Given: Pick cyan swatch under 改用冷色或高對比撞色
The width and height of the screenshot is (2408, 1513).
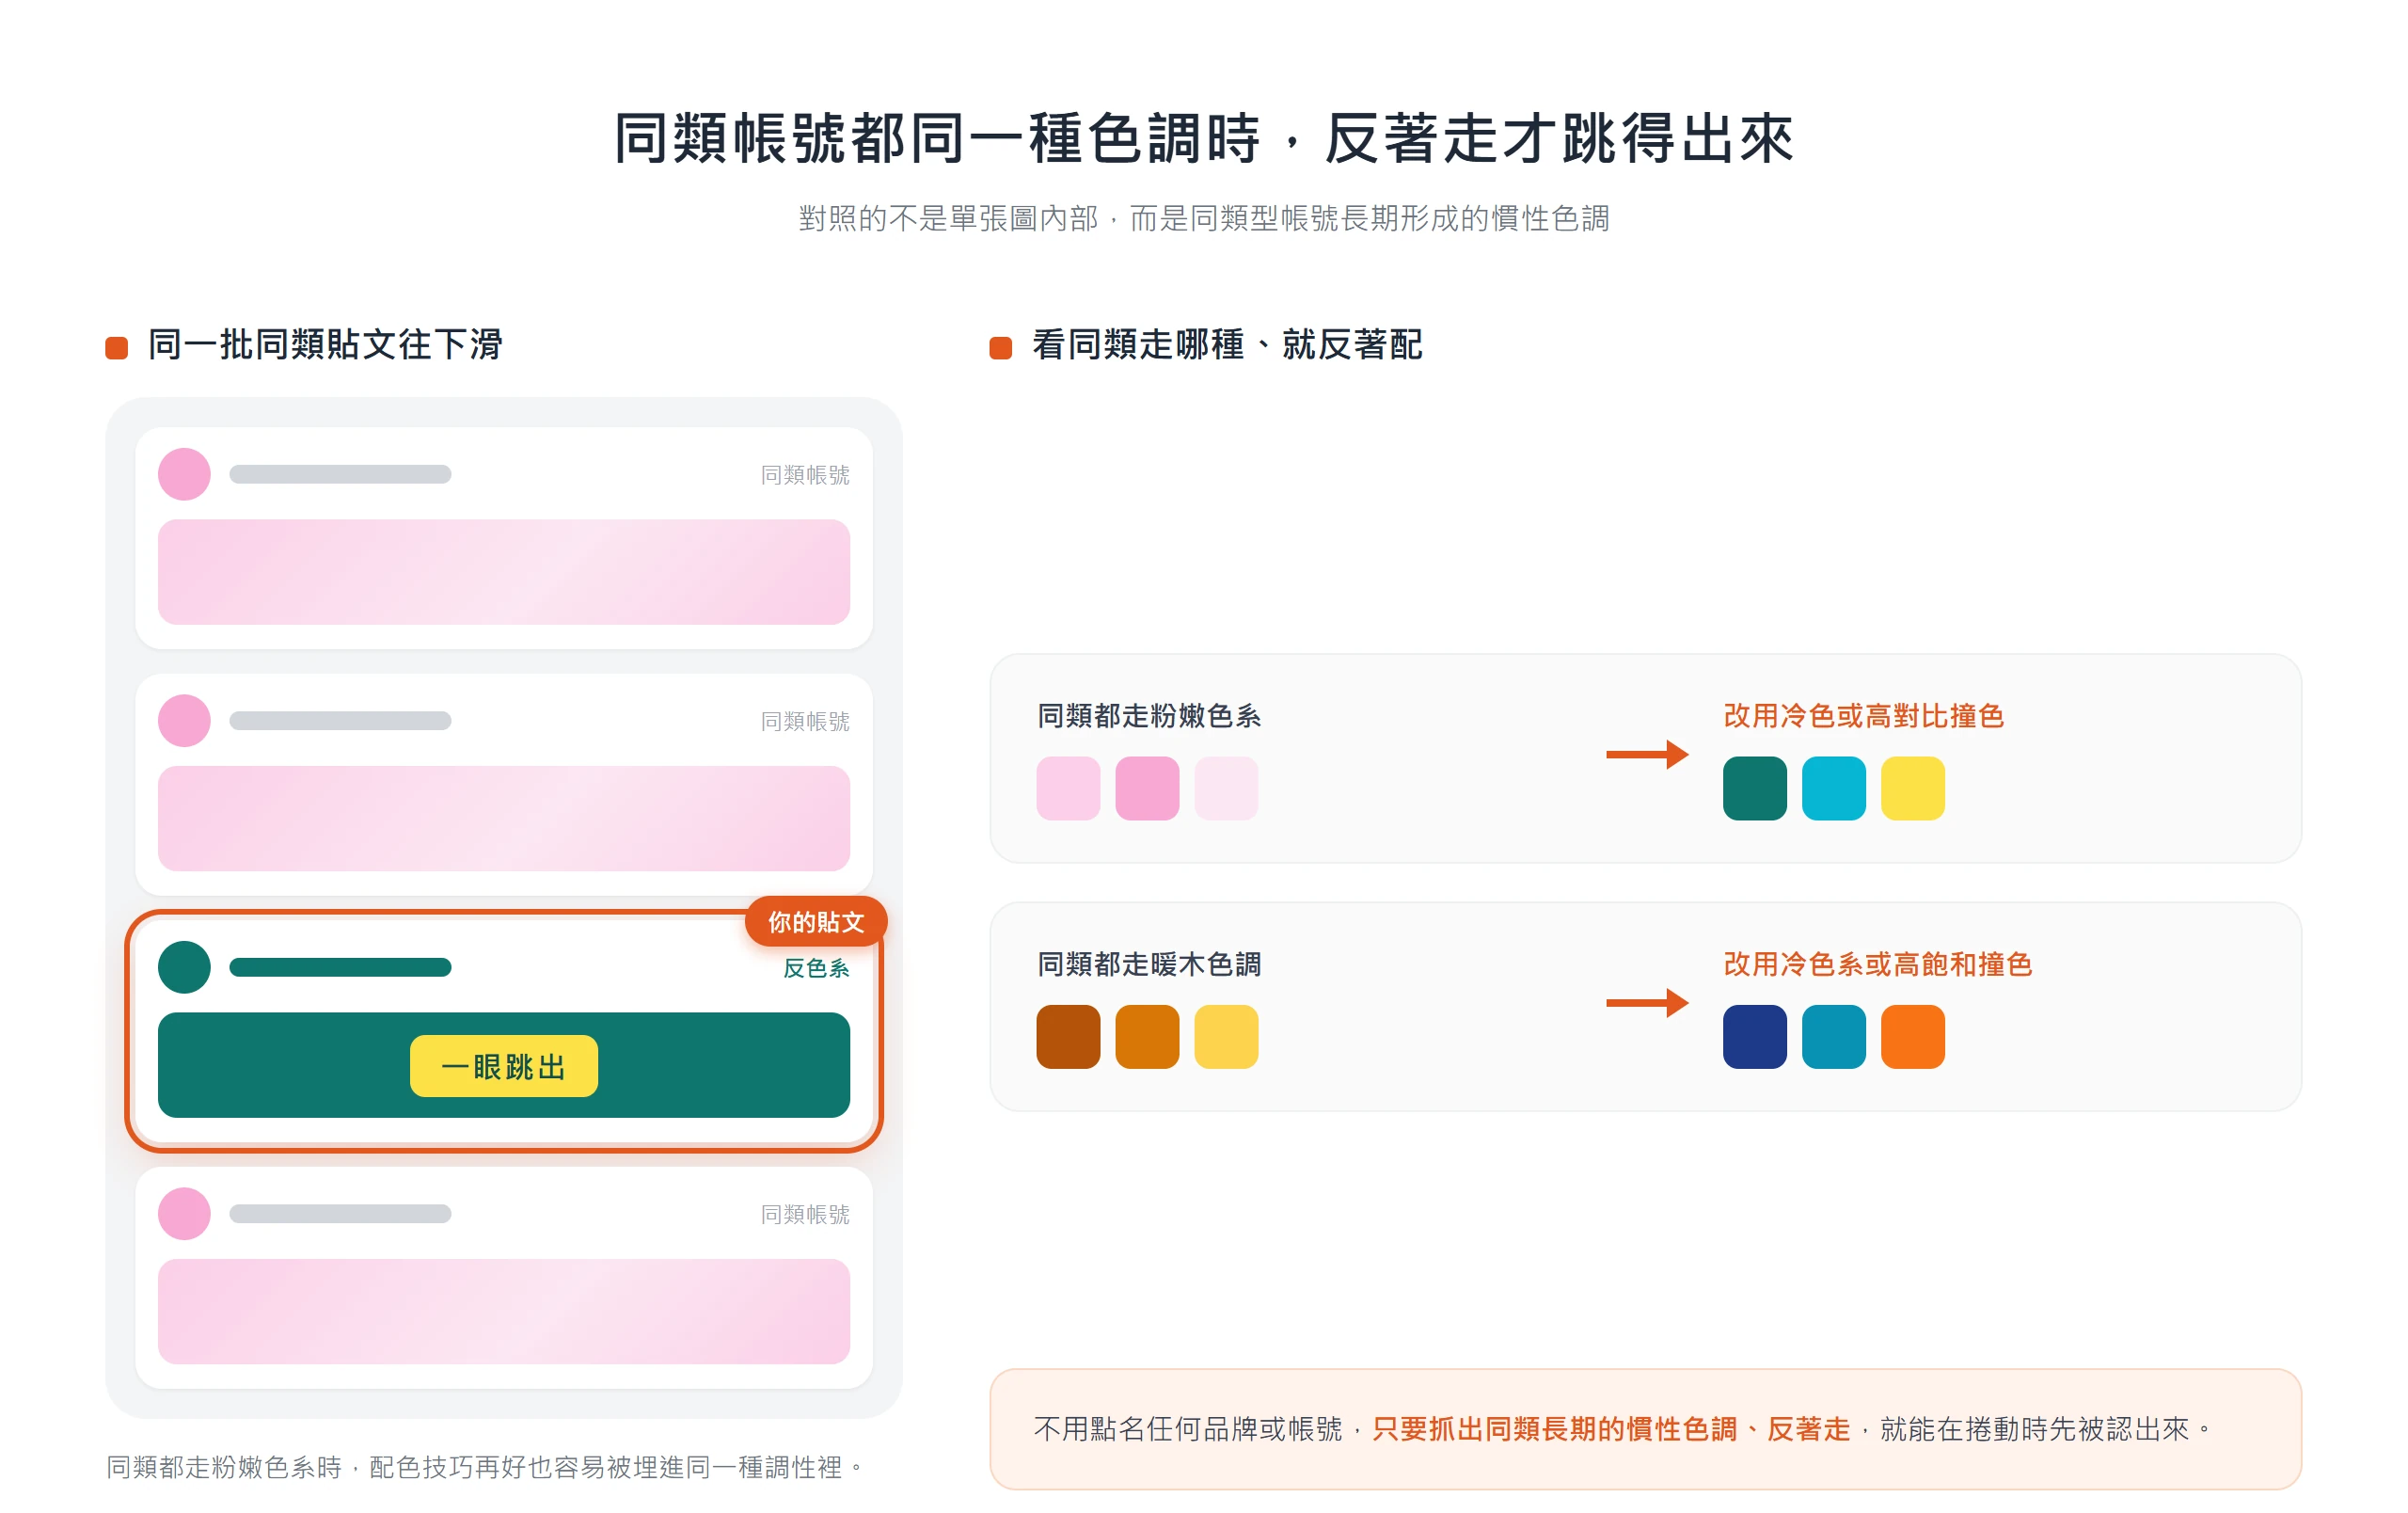Looking at the screenshot, I should point(1834,789).
